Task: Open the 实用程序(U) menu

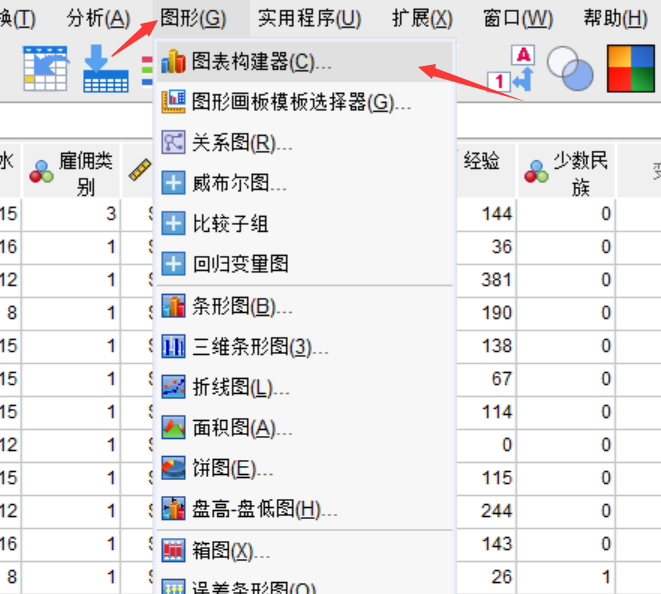Action: point(309,19)
